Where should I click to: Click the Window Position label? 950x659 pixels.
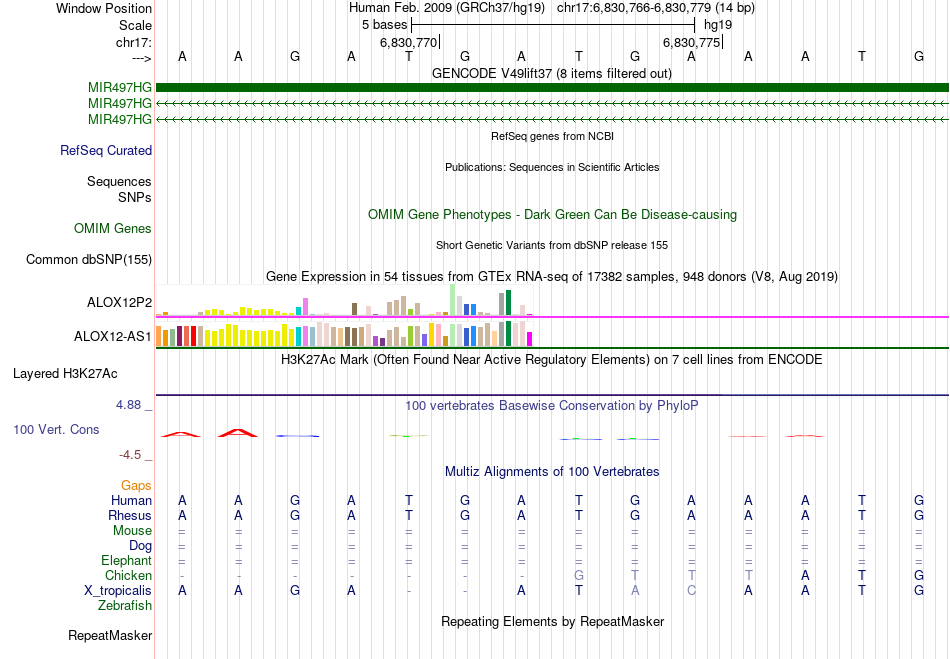pyautogui.click(x=104, y=8)
